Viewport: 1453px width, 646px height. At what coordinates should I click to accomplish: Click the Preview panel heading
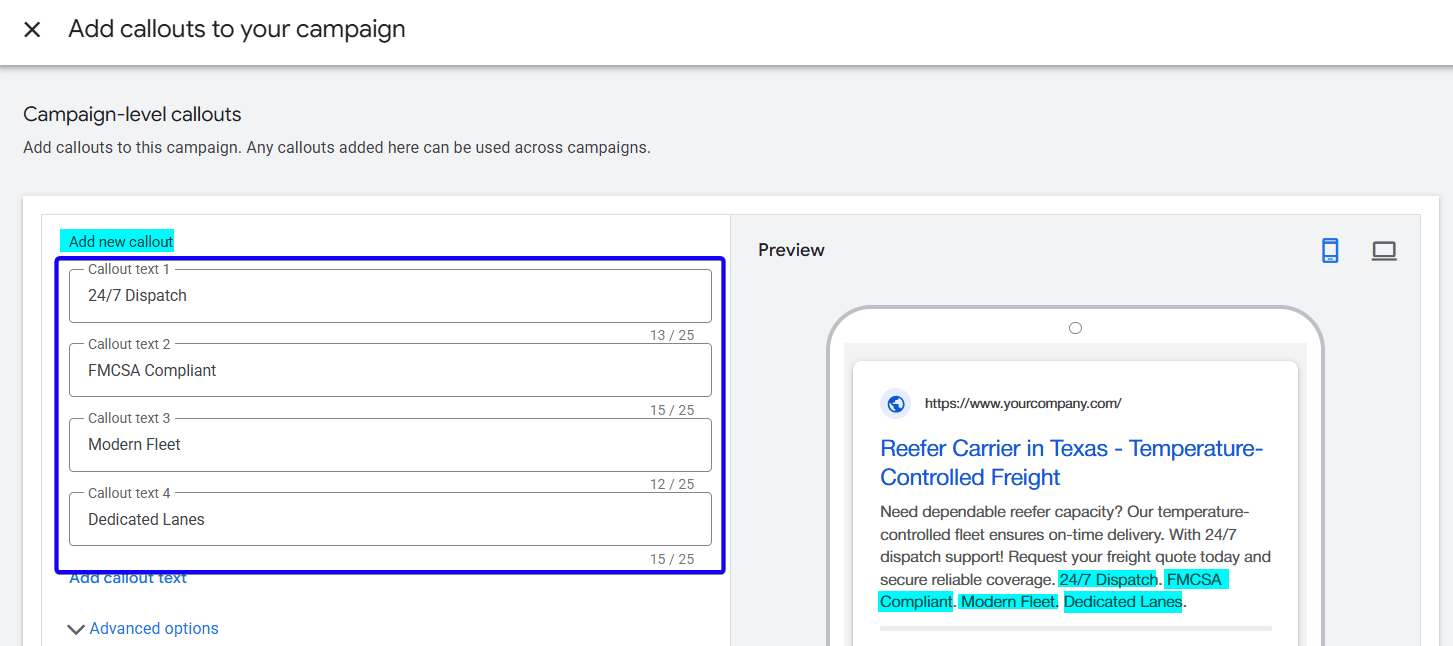(791, 249)
